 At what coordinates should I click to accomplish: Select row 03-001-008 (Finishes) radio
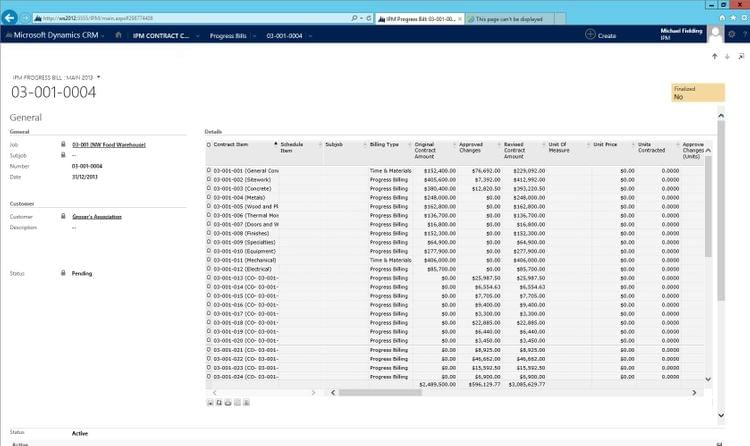(209, 233)
